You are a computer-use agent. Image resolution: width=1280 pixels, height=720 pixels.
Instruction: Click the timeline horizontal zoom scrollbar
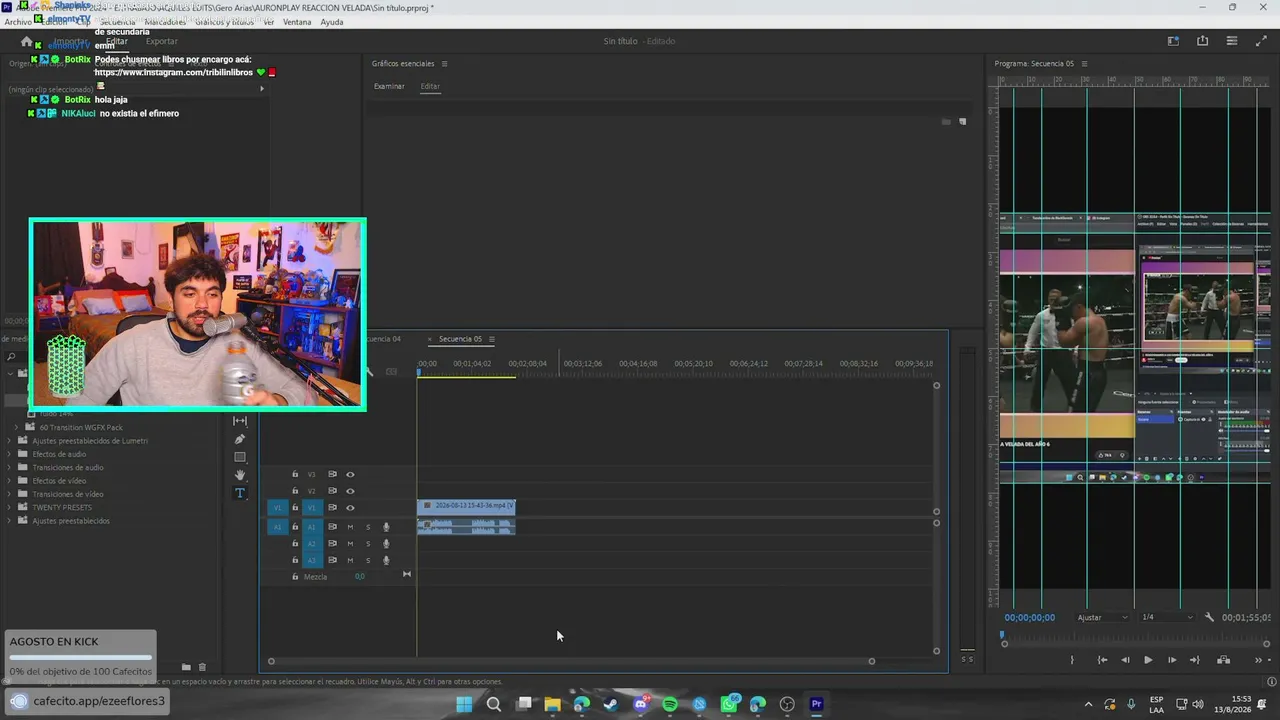[x=571, y=661]
